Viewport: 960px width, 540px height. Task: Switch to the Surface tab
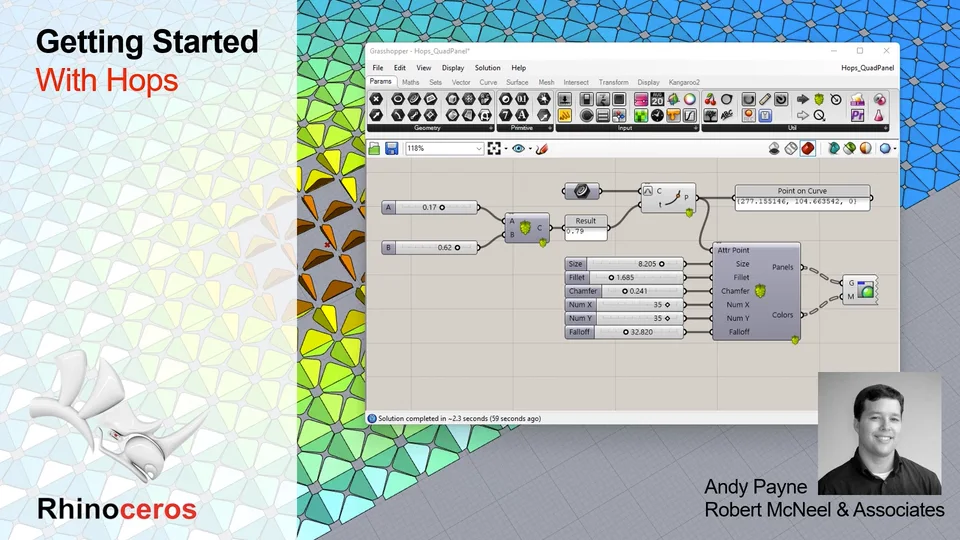point(517,82)
